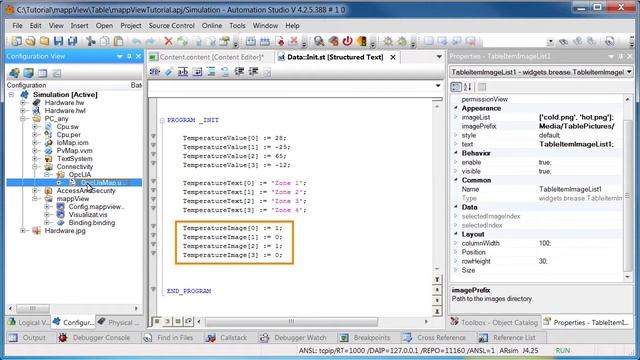Click the imagePrefix value Media/TablePictures/
The width and height of the screenshot is (640, 360).
tap(576, 126)
